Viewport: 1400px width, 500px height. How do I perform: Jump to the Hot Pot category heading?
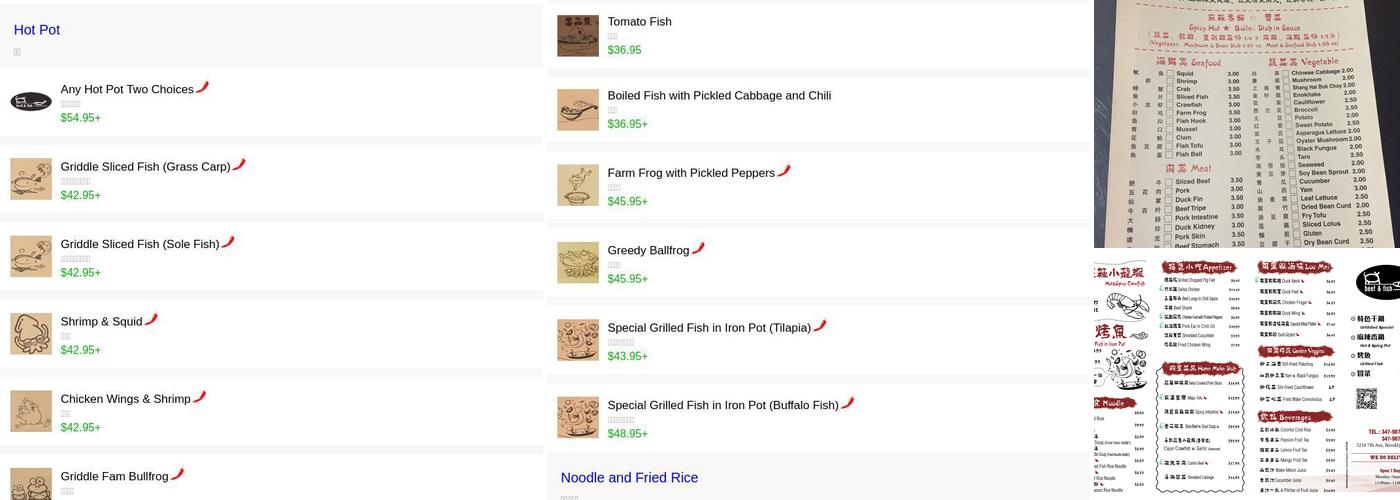point(37,30)
